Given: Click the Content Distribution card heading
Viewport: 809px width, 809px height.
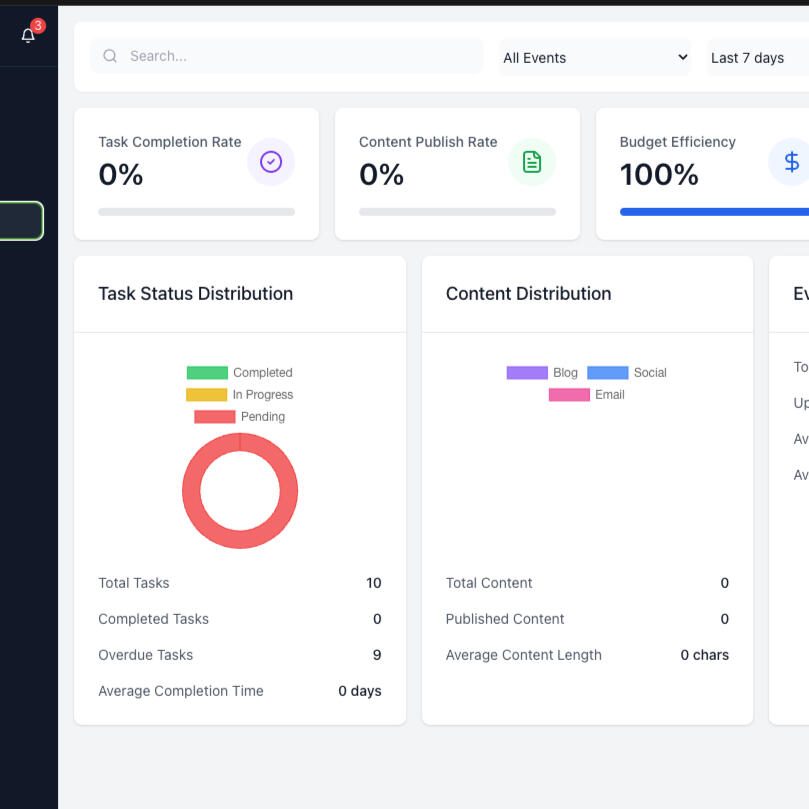Looking at the screenshot, I should pyautogui.click(x=528, y=294).
